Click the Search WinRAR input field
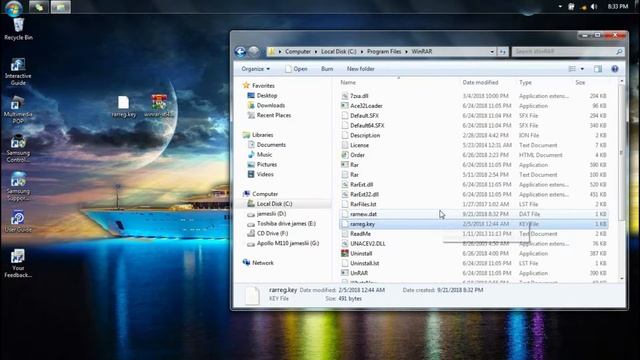The image size is (640, 360). coord(568,52)
